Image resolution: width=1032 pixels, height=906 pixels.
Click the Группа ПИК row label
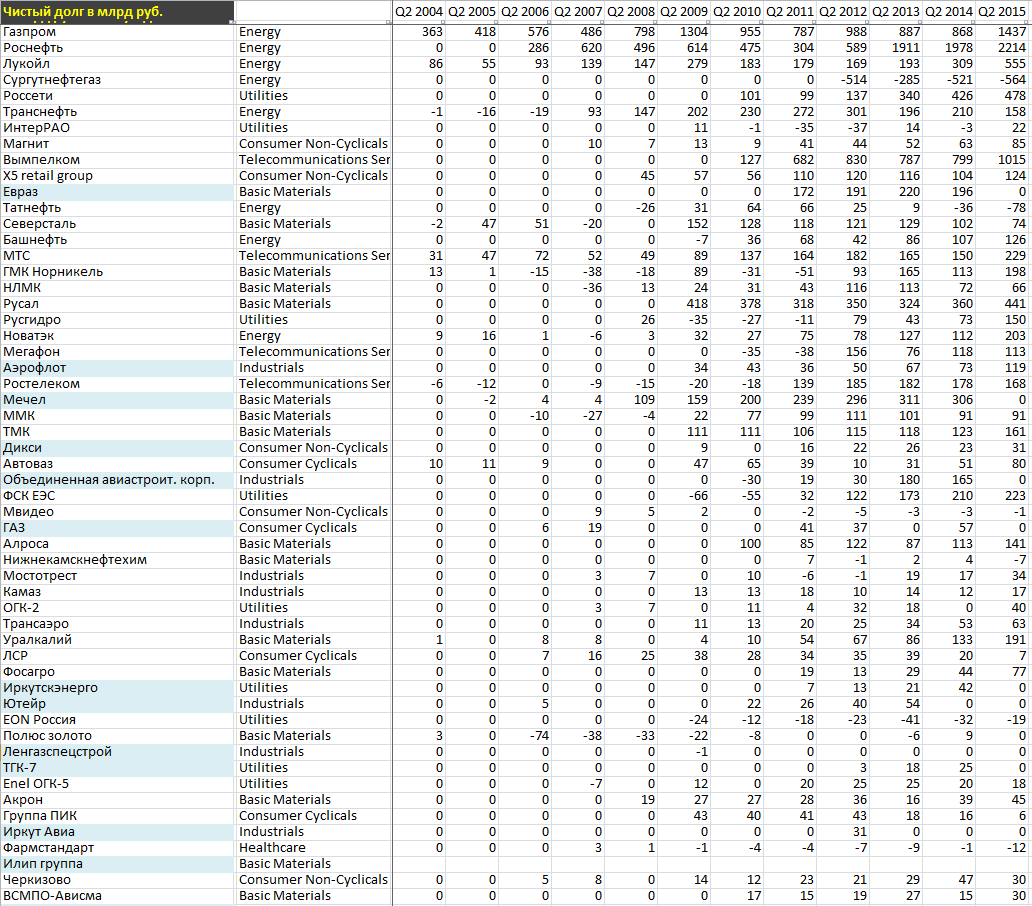[x=117, y=817]
